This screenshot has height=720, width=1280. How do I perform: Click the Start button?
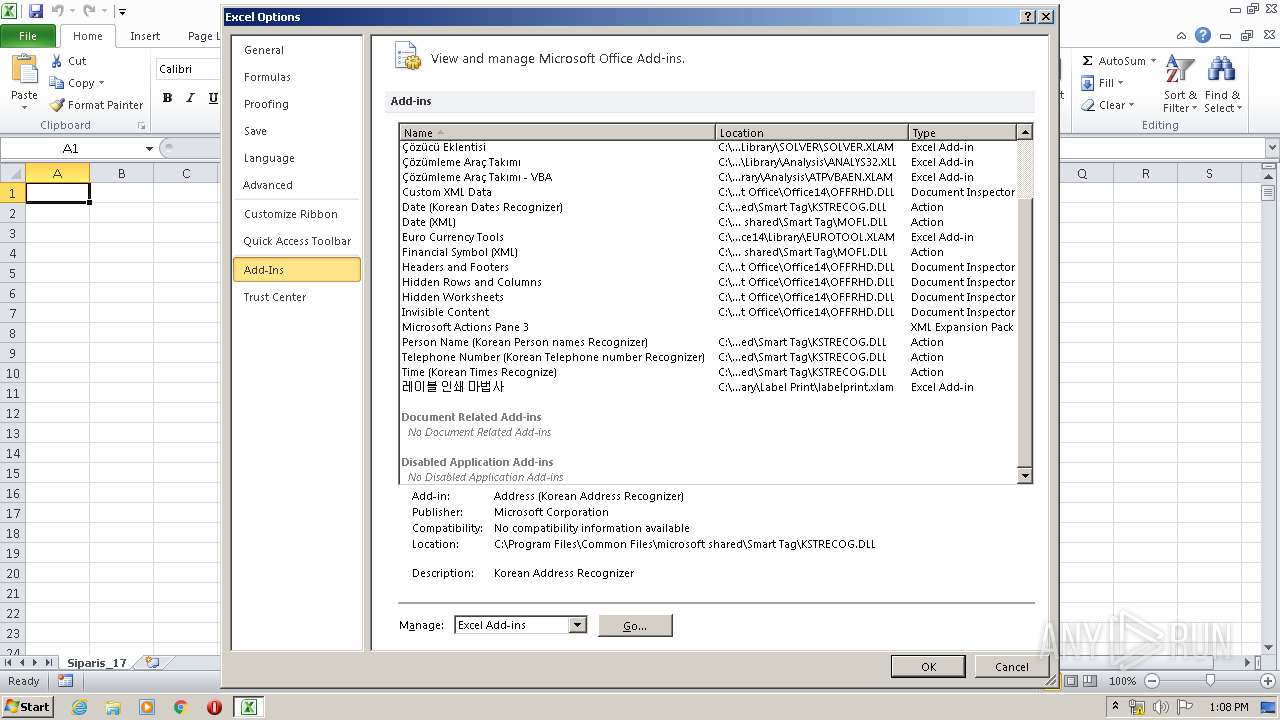pos(27,707)
